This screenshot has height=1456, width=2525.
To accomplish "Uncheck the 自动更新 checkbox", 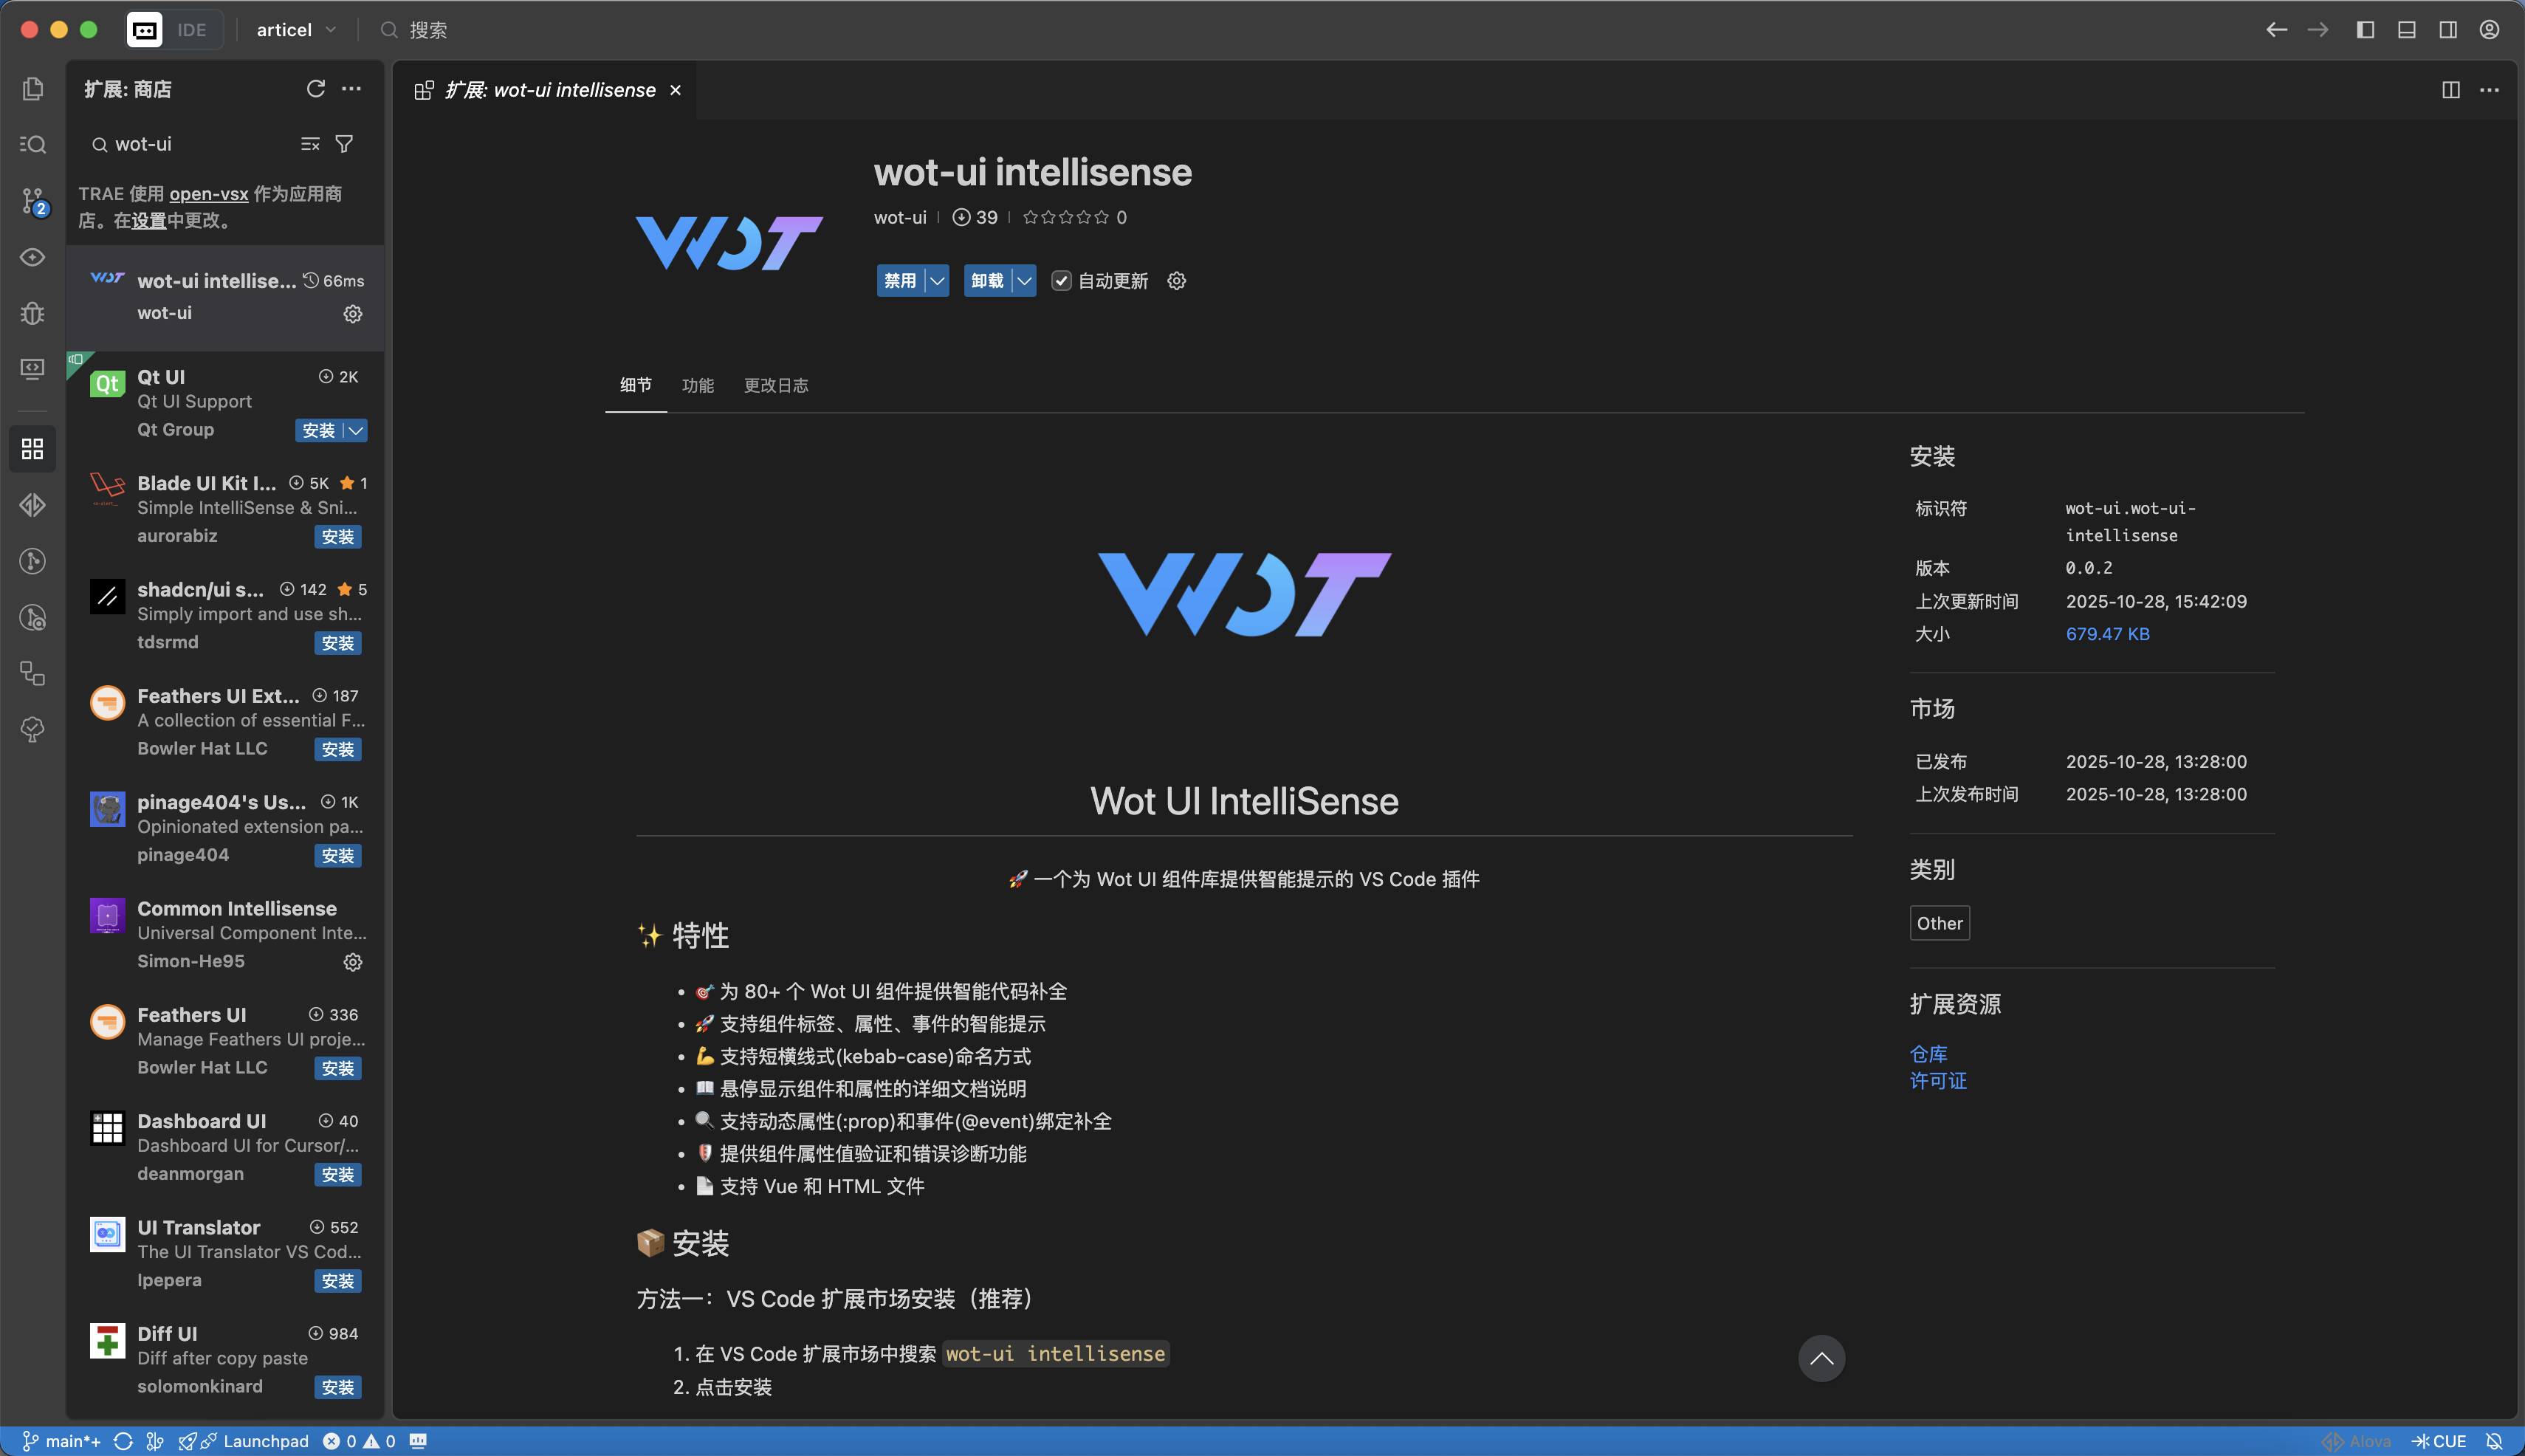I will pos(1061,281).
